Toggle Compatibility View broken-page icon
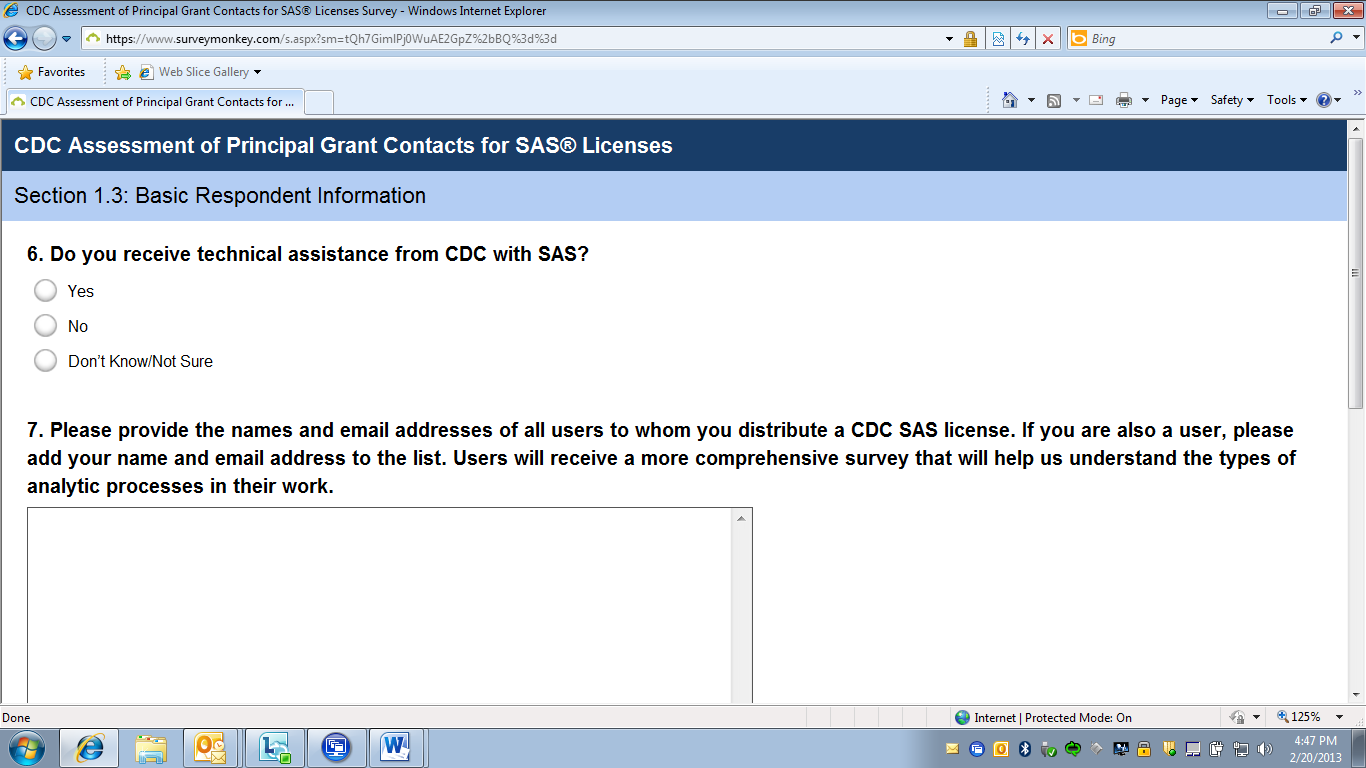Image resolution: width=1366 pixels, height=768 pixels. pyautogui.click(x=997, y=39)
